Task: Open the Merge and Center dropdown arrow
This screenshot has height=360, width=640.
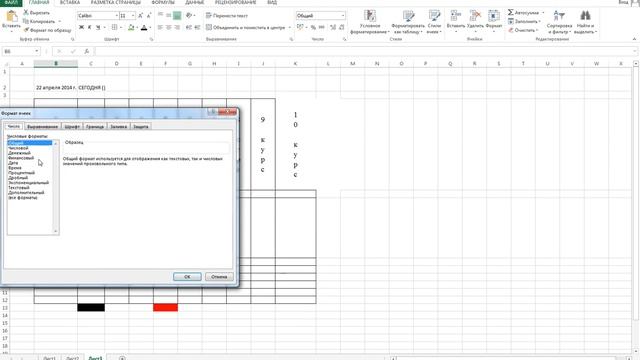Action: click(x=289, y=27)
